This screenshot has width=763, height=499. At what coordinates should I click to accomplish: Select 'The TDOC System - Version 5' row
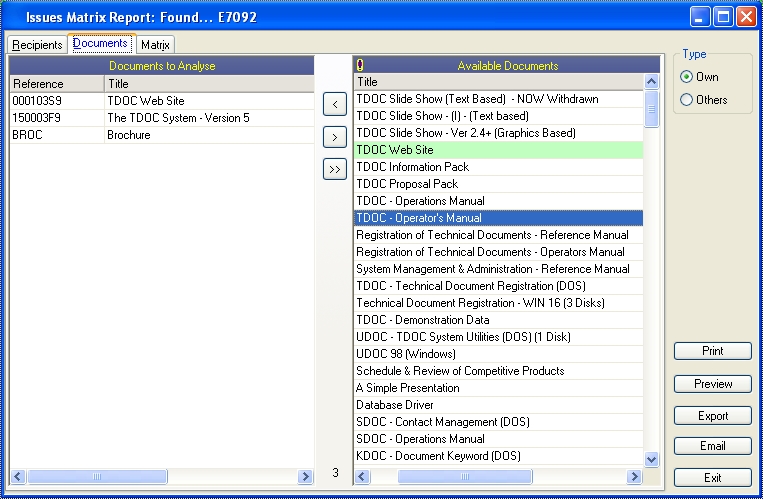[x=209, y=118]
